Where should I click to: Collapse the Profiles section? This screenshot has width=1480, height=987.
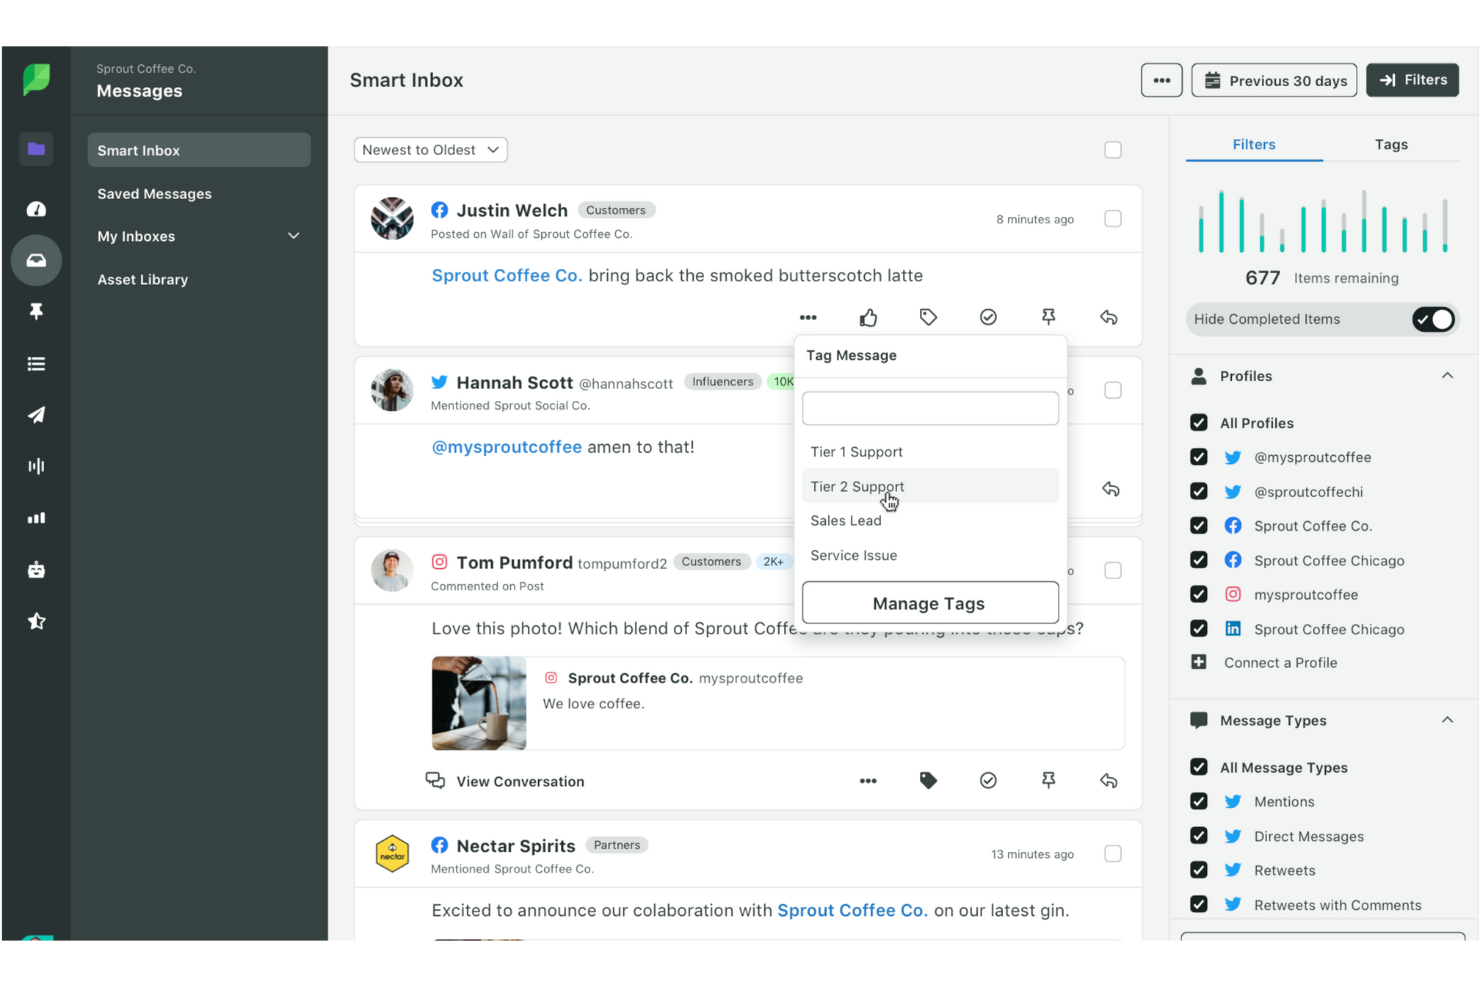[1447, 375]
